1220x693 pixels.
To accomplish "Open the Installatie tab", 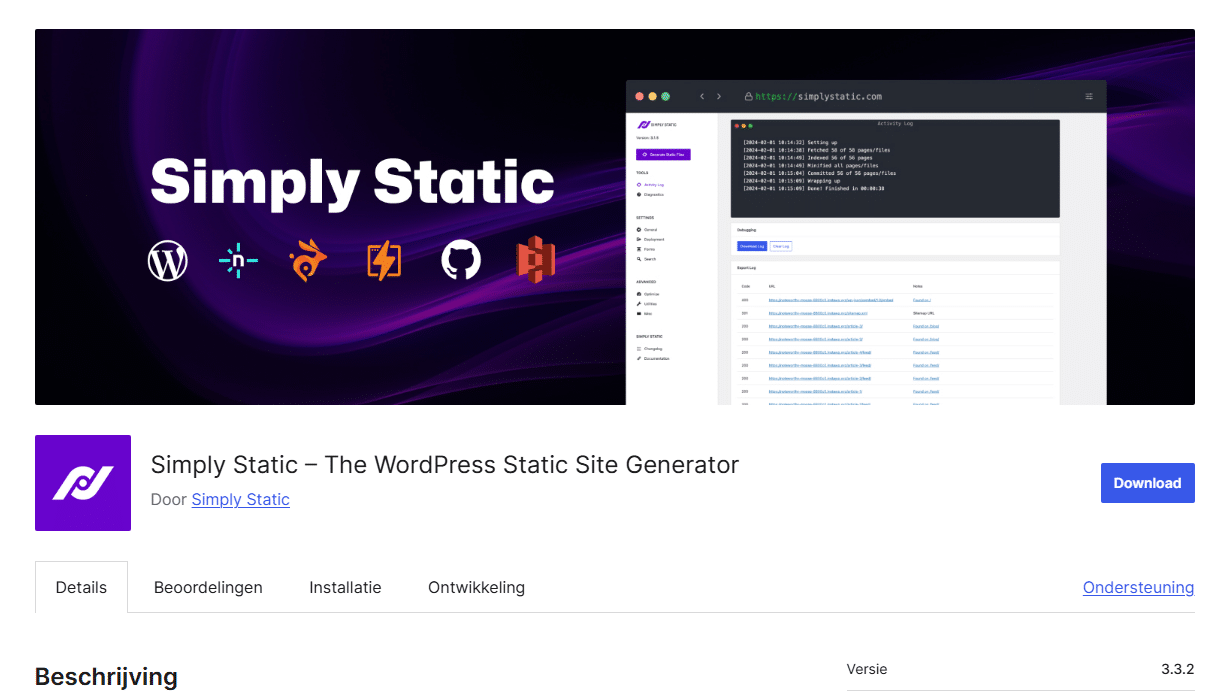I will [x=345, y=587].
